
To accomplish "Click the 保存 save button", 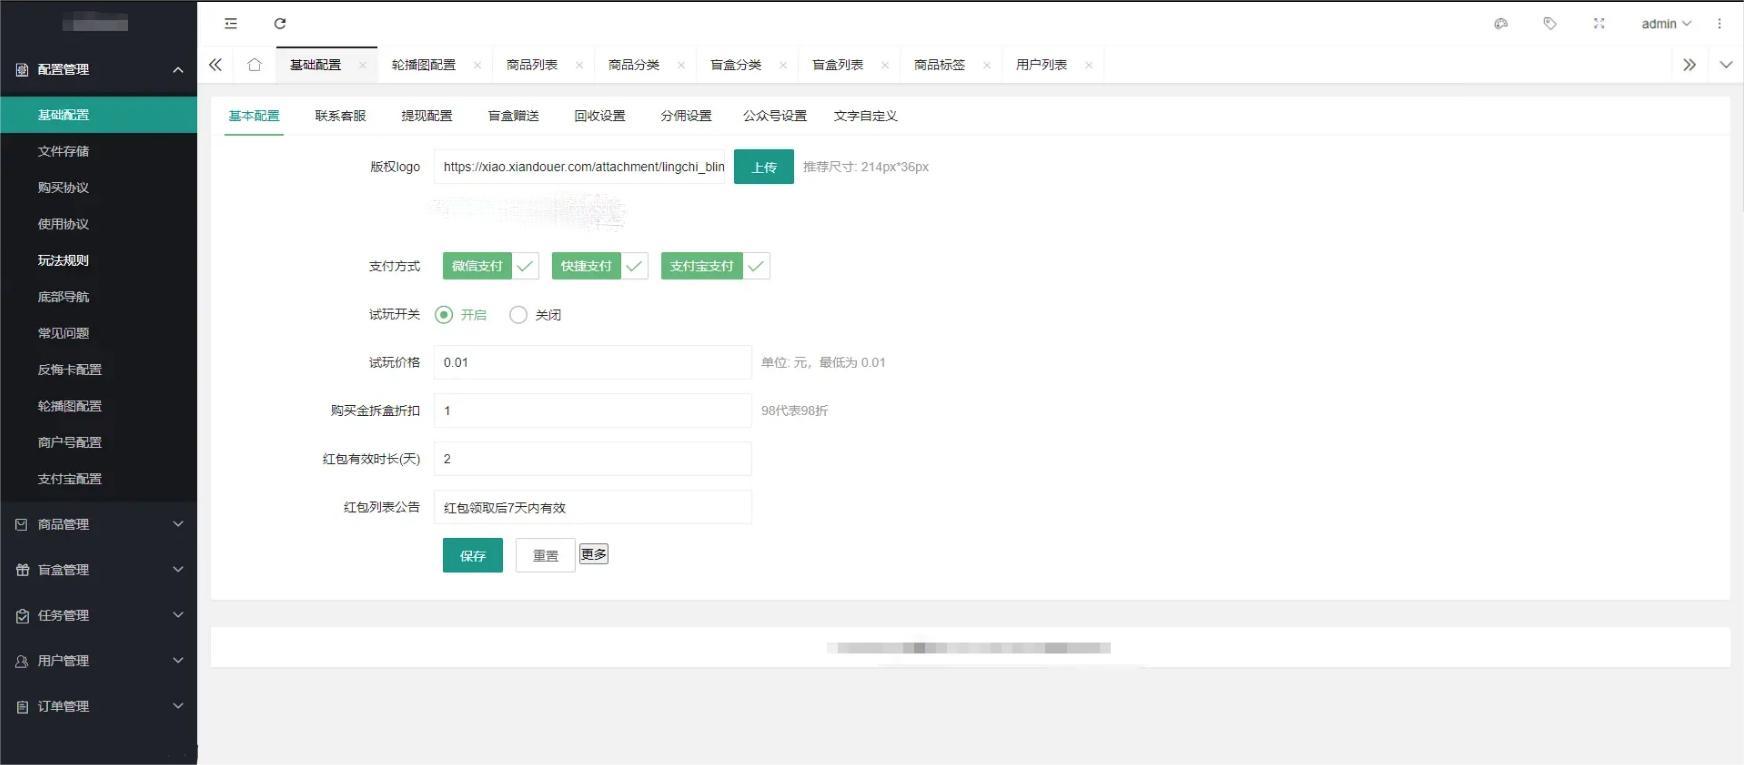I will click(473, 556).
